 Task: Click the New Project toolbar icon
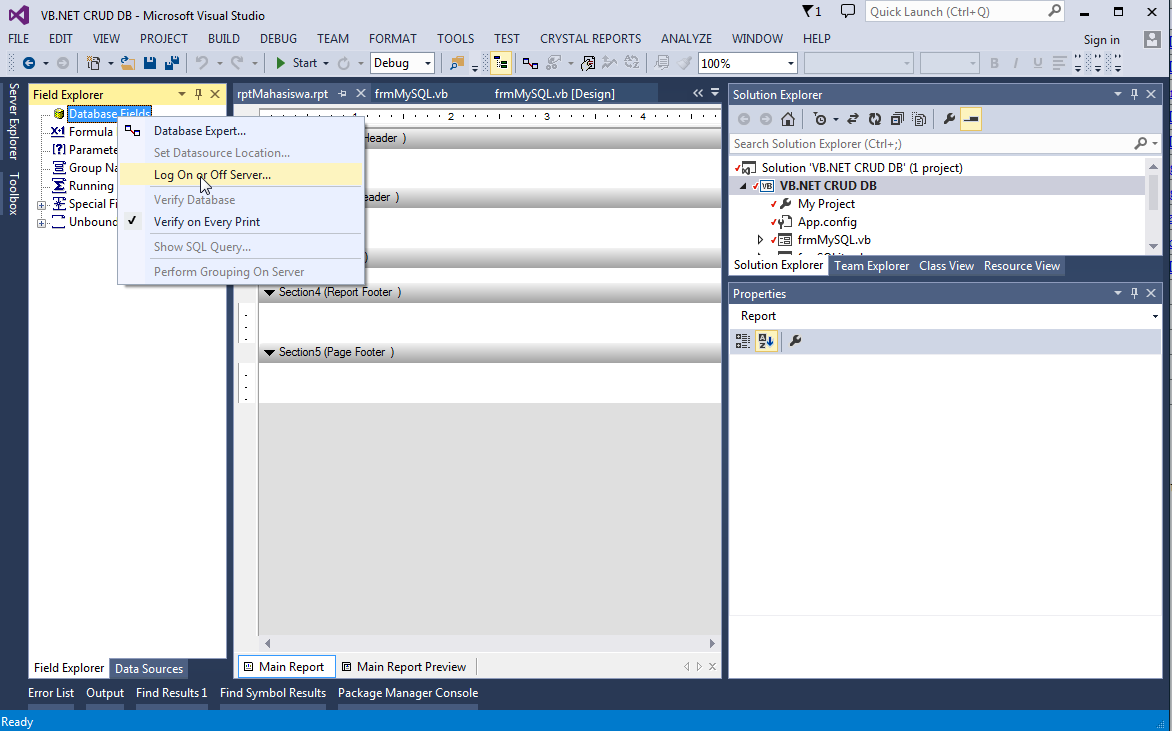pyautogui.click(x=93, y=64)
